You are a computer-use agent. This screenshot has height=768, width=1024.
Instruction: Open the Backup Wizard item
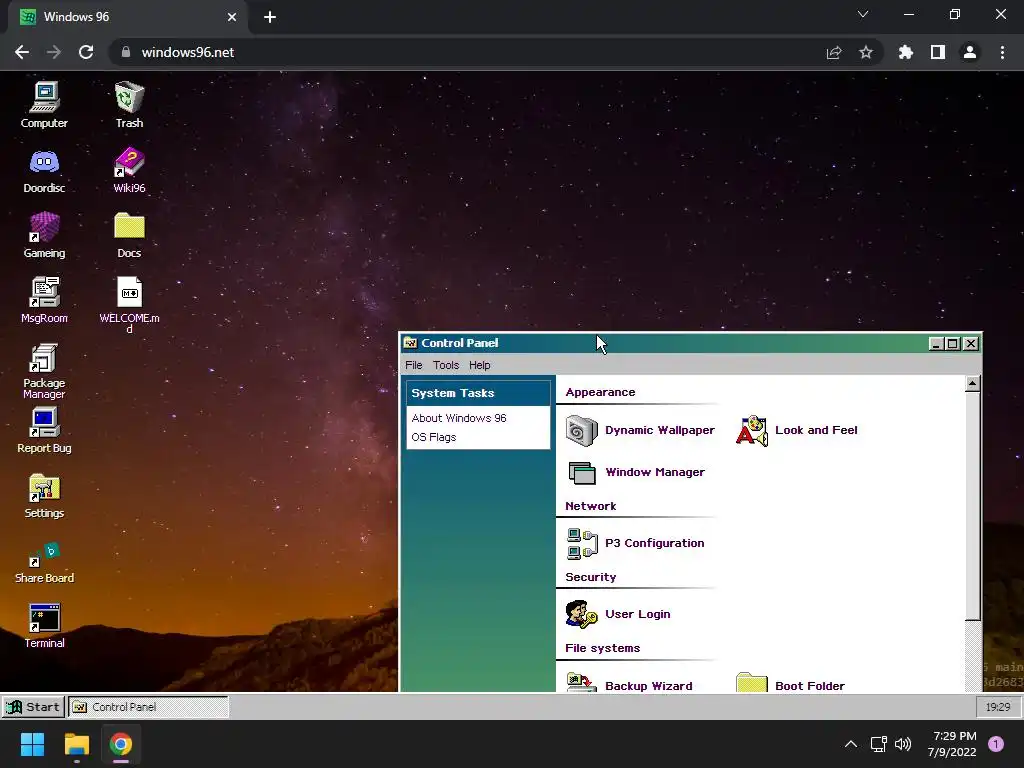click(629, 684)
